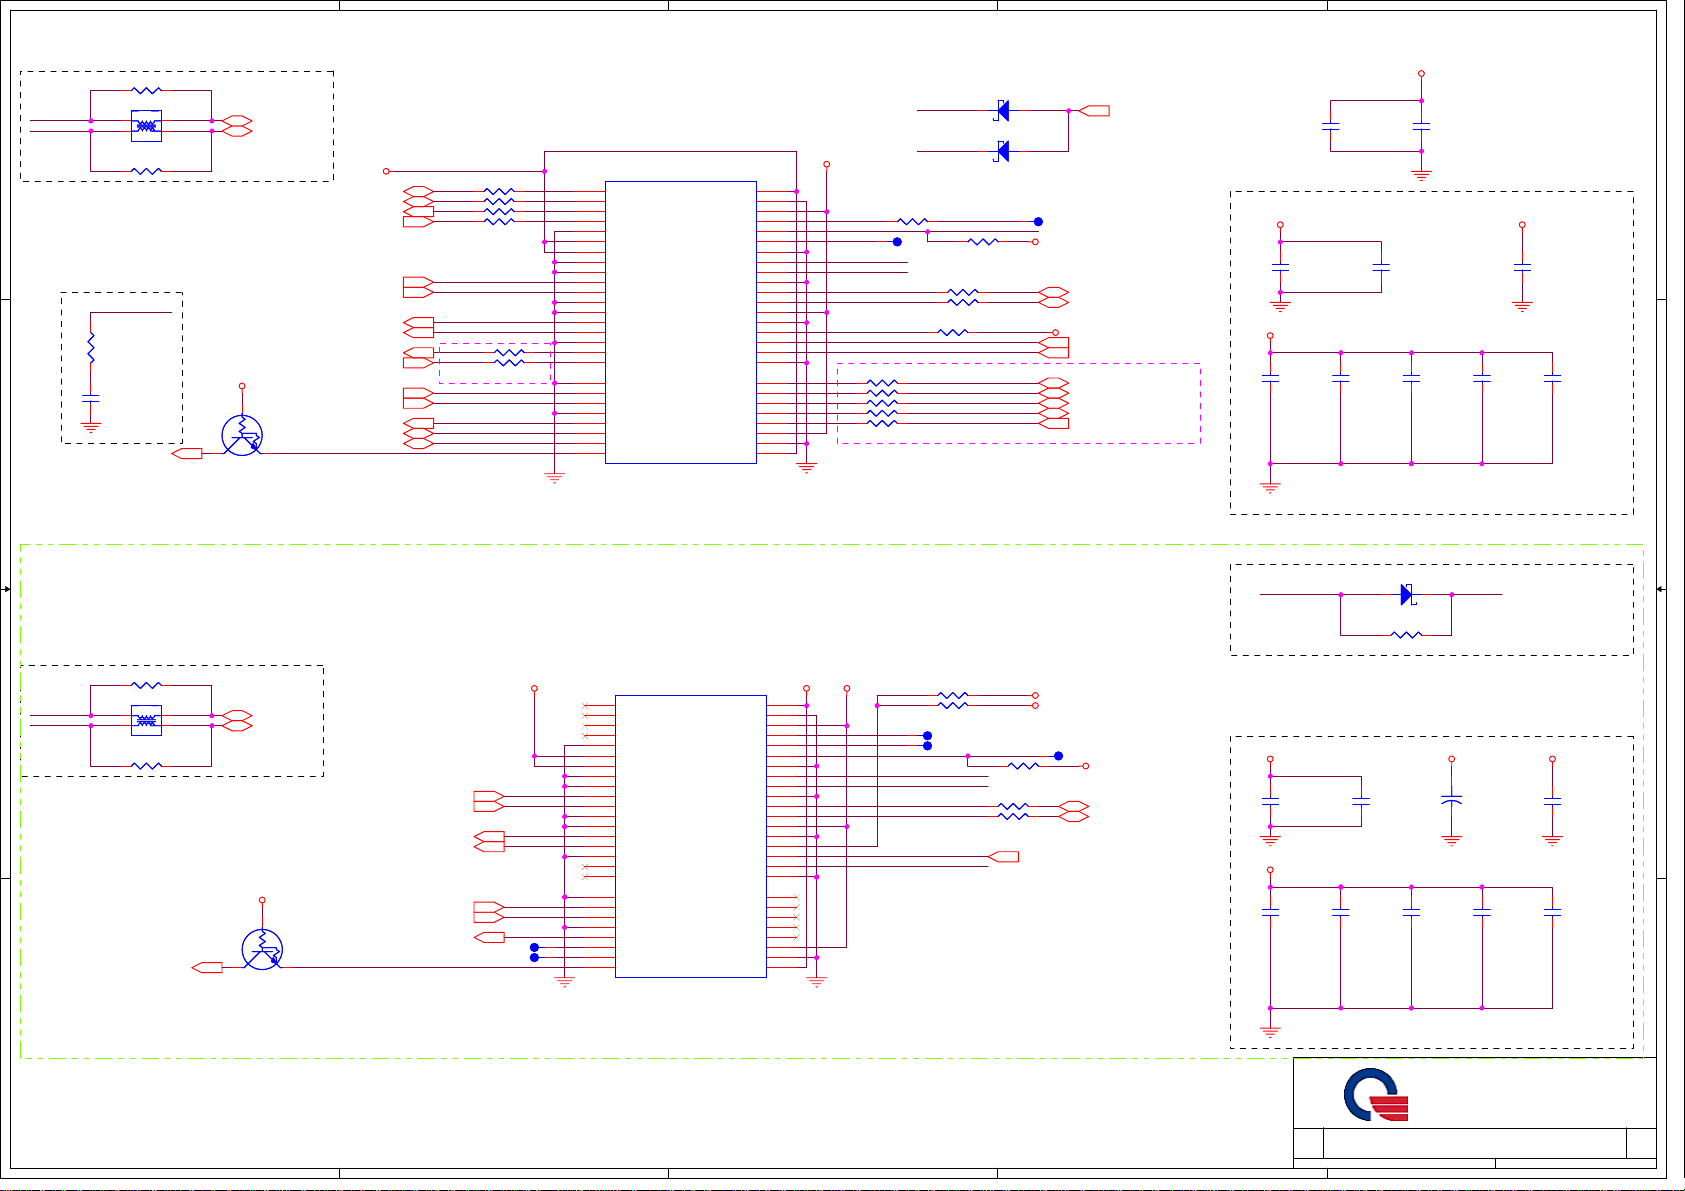1685x1191 pixels.
Task: Click ground of the upper five-capacitor bank
Action: [1270, 488]
